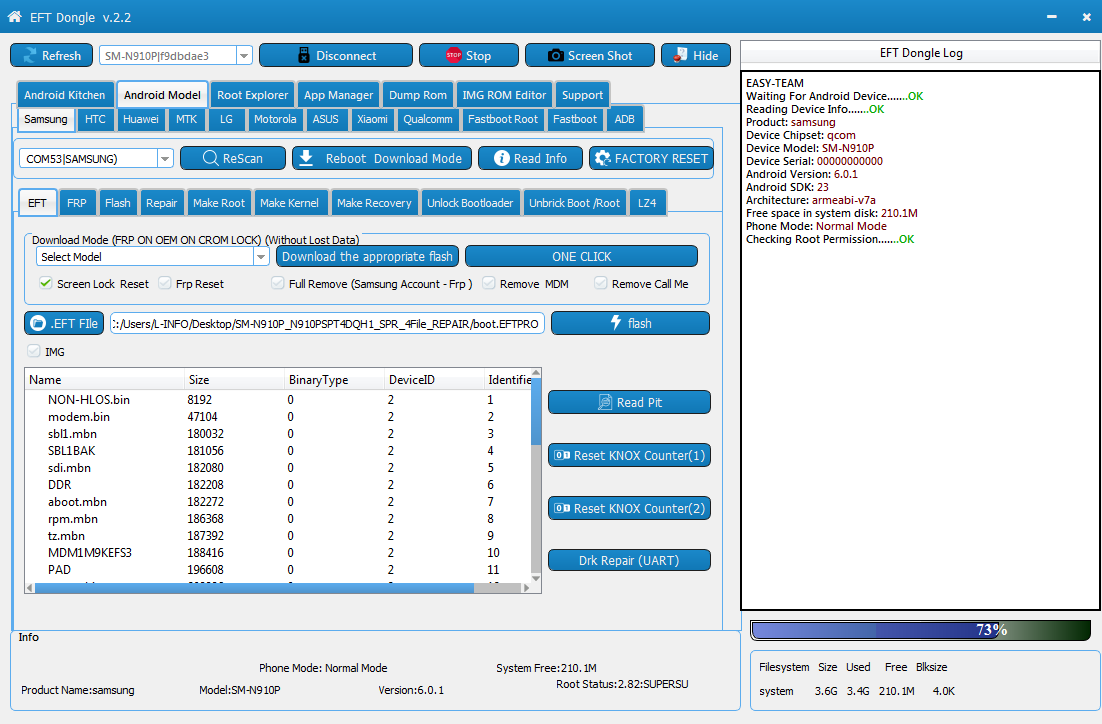
Task: Select the MTK tab
Action: point(186,119)
